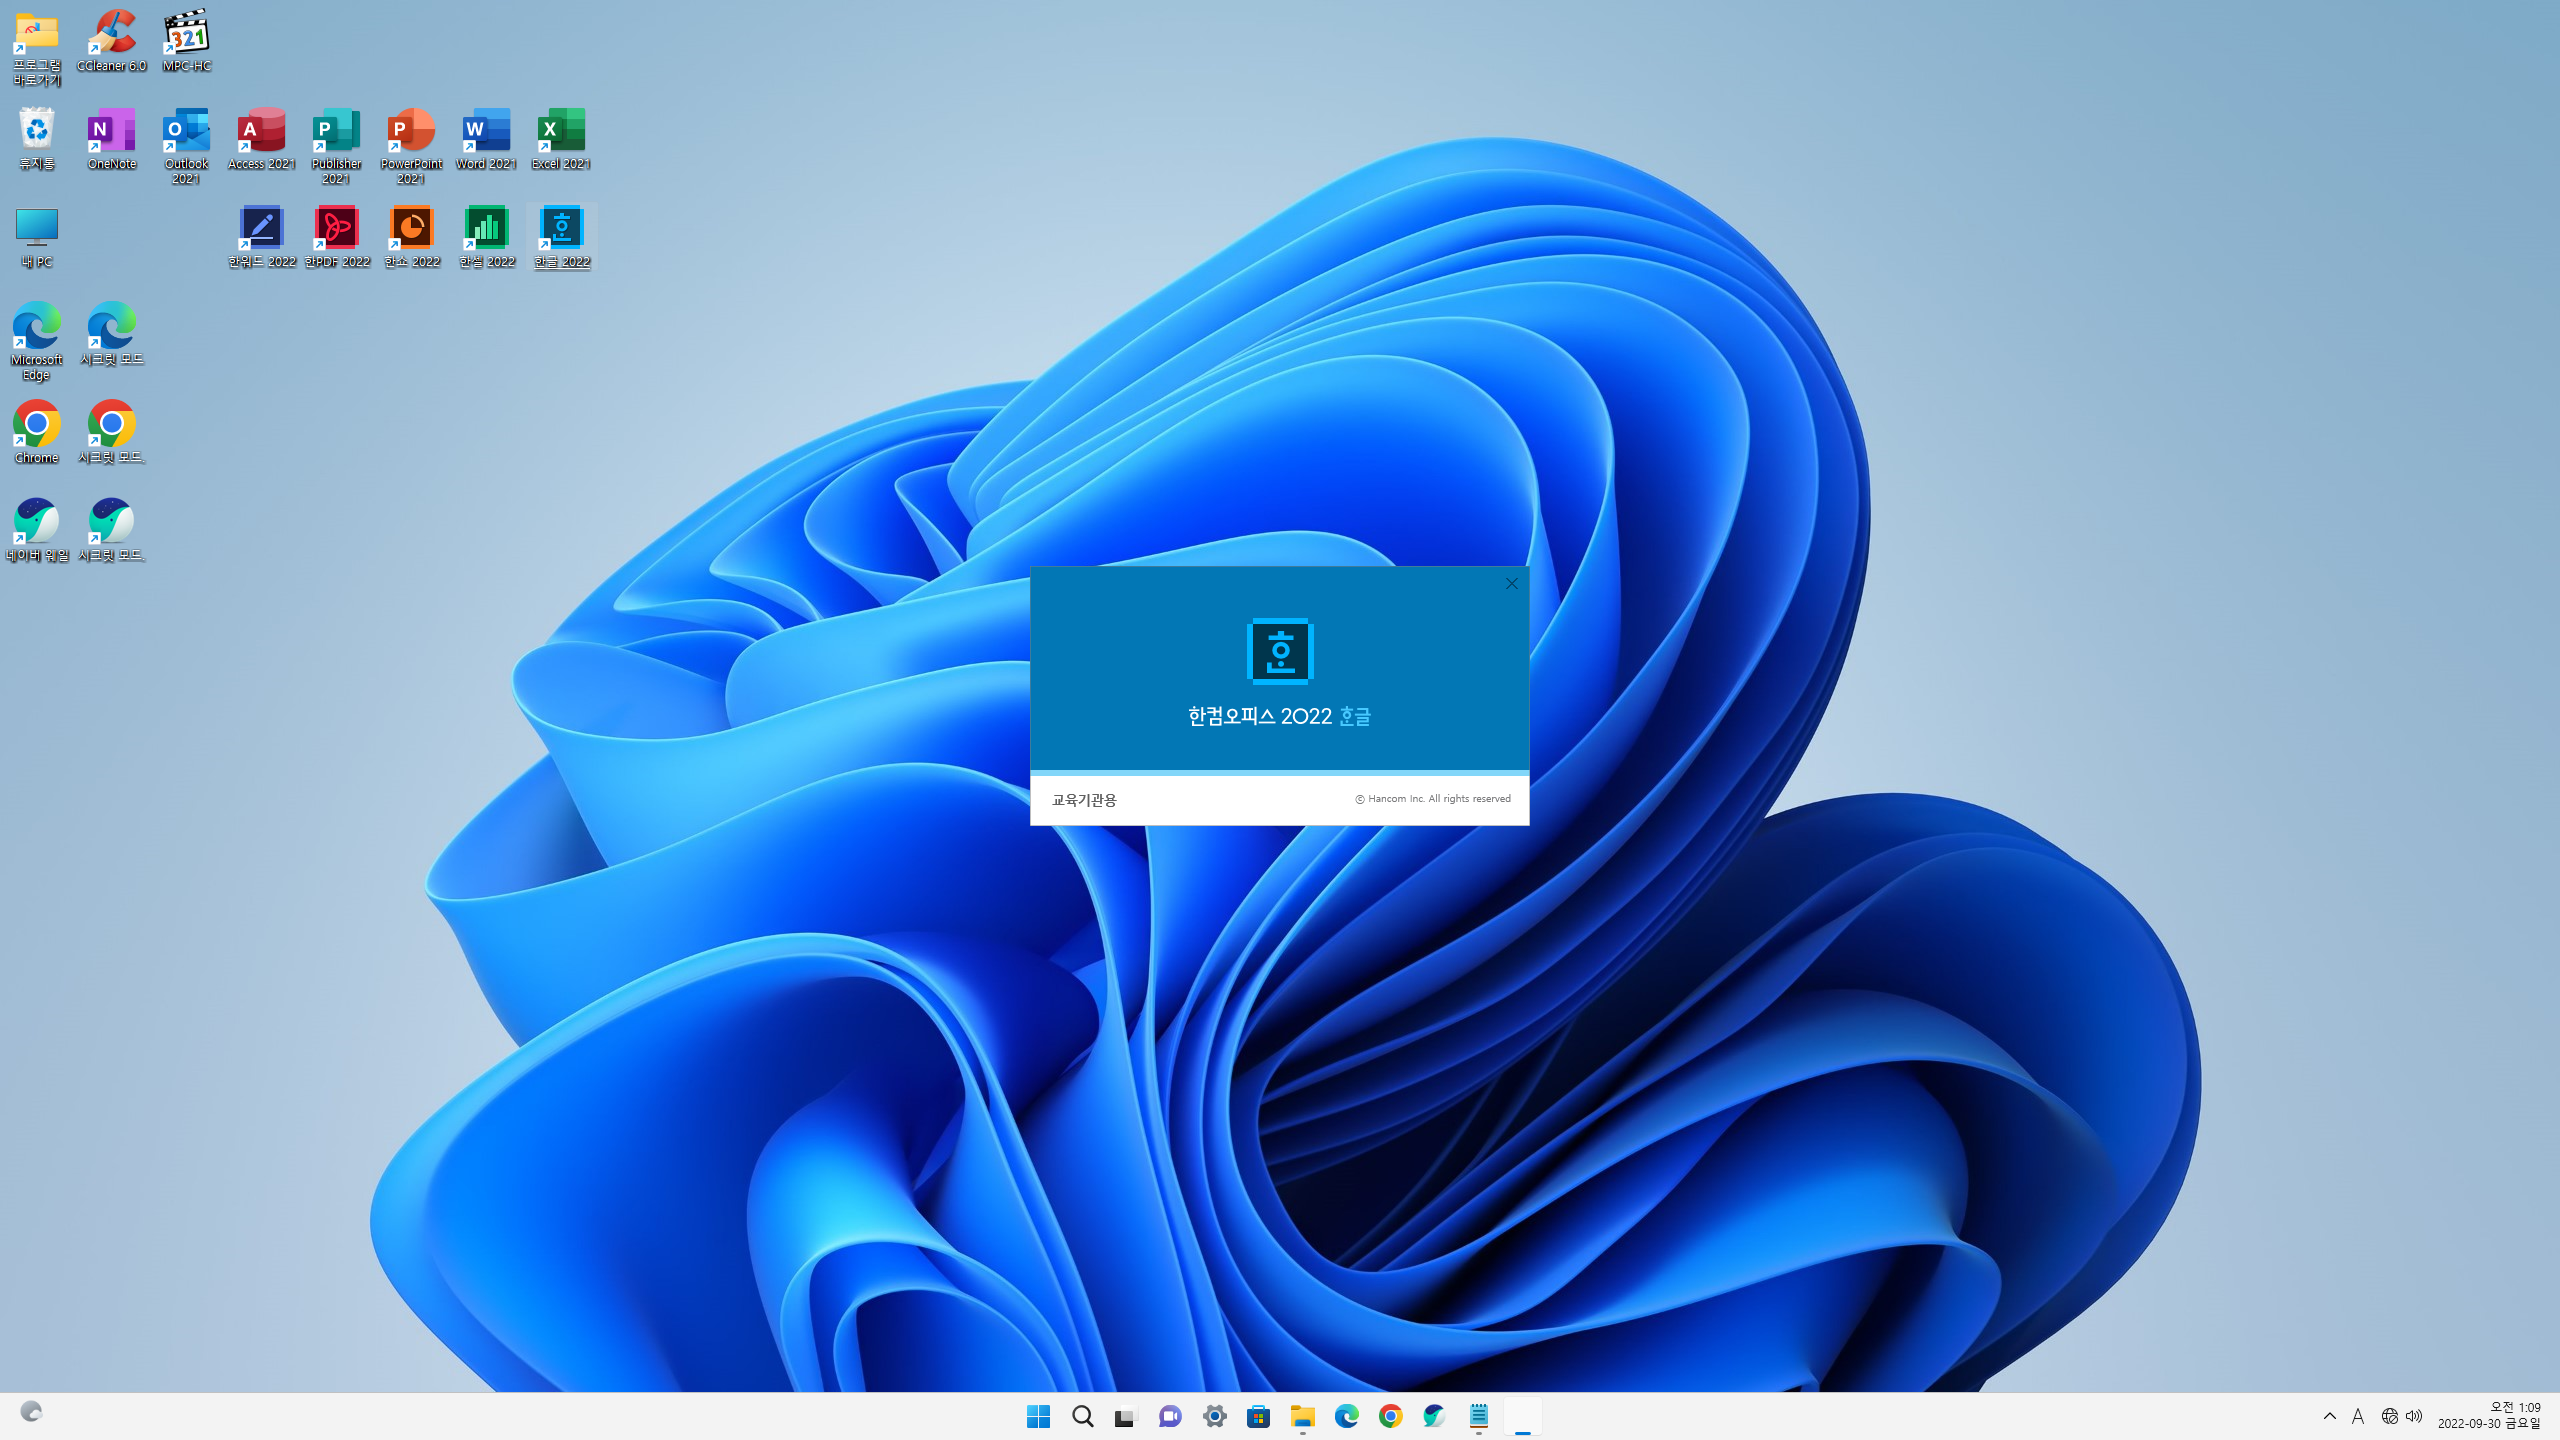
Task: Open the Windows Start menu
Action: [1038, 1416]
